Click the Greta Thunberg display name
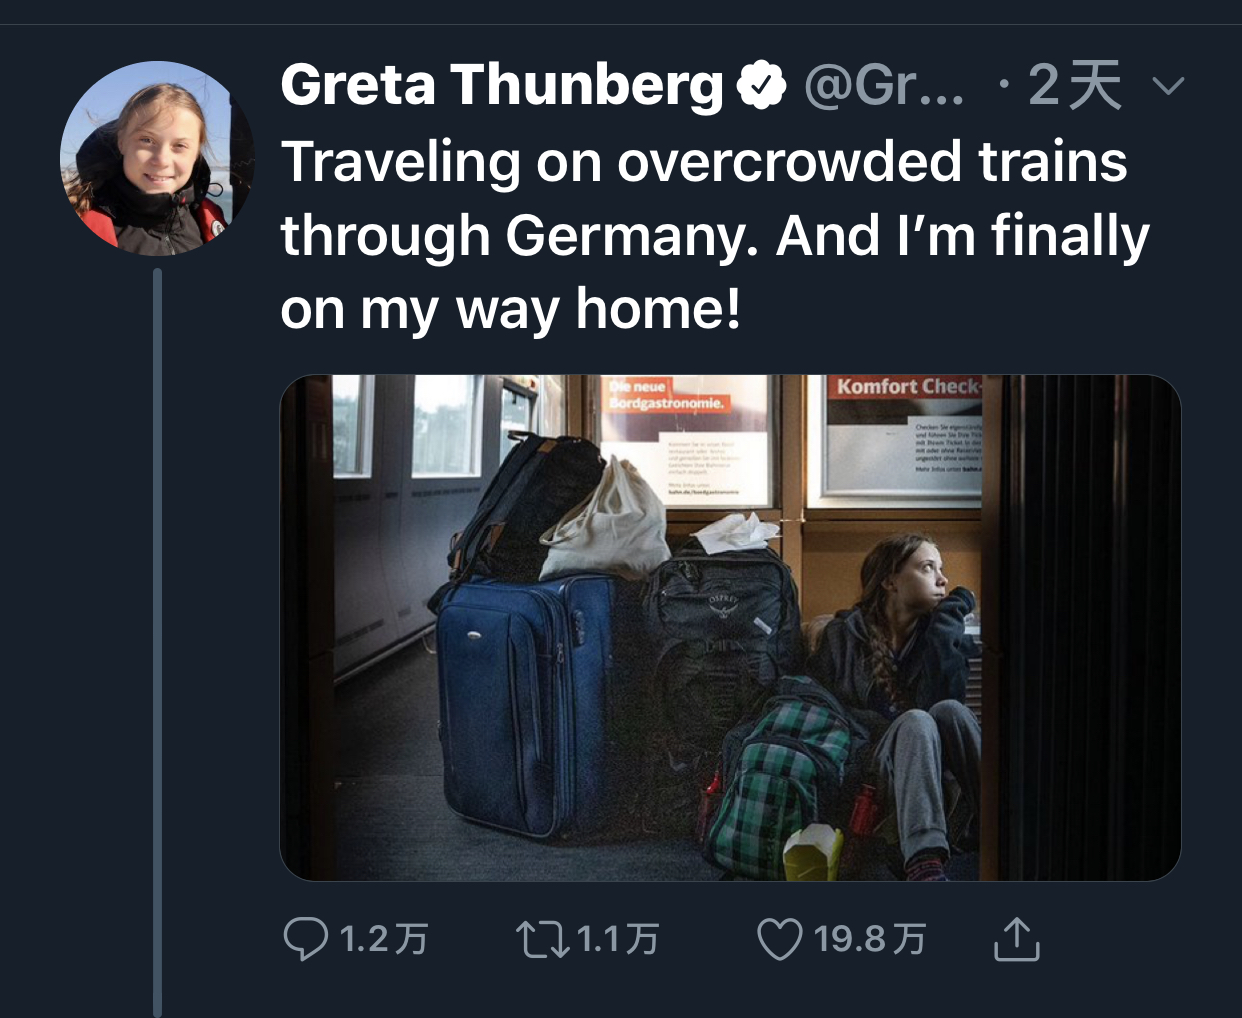 tap(502, 86)
